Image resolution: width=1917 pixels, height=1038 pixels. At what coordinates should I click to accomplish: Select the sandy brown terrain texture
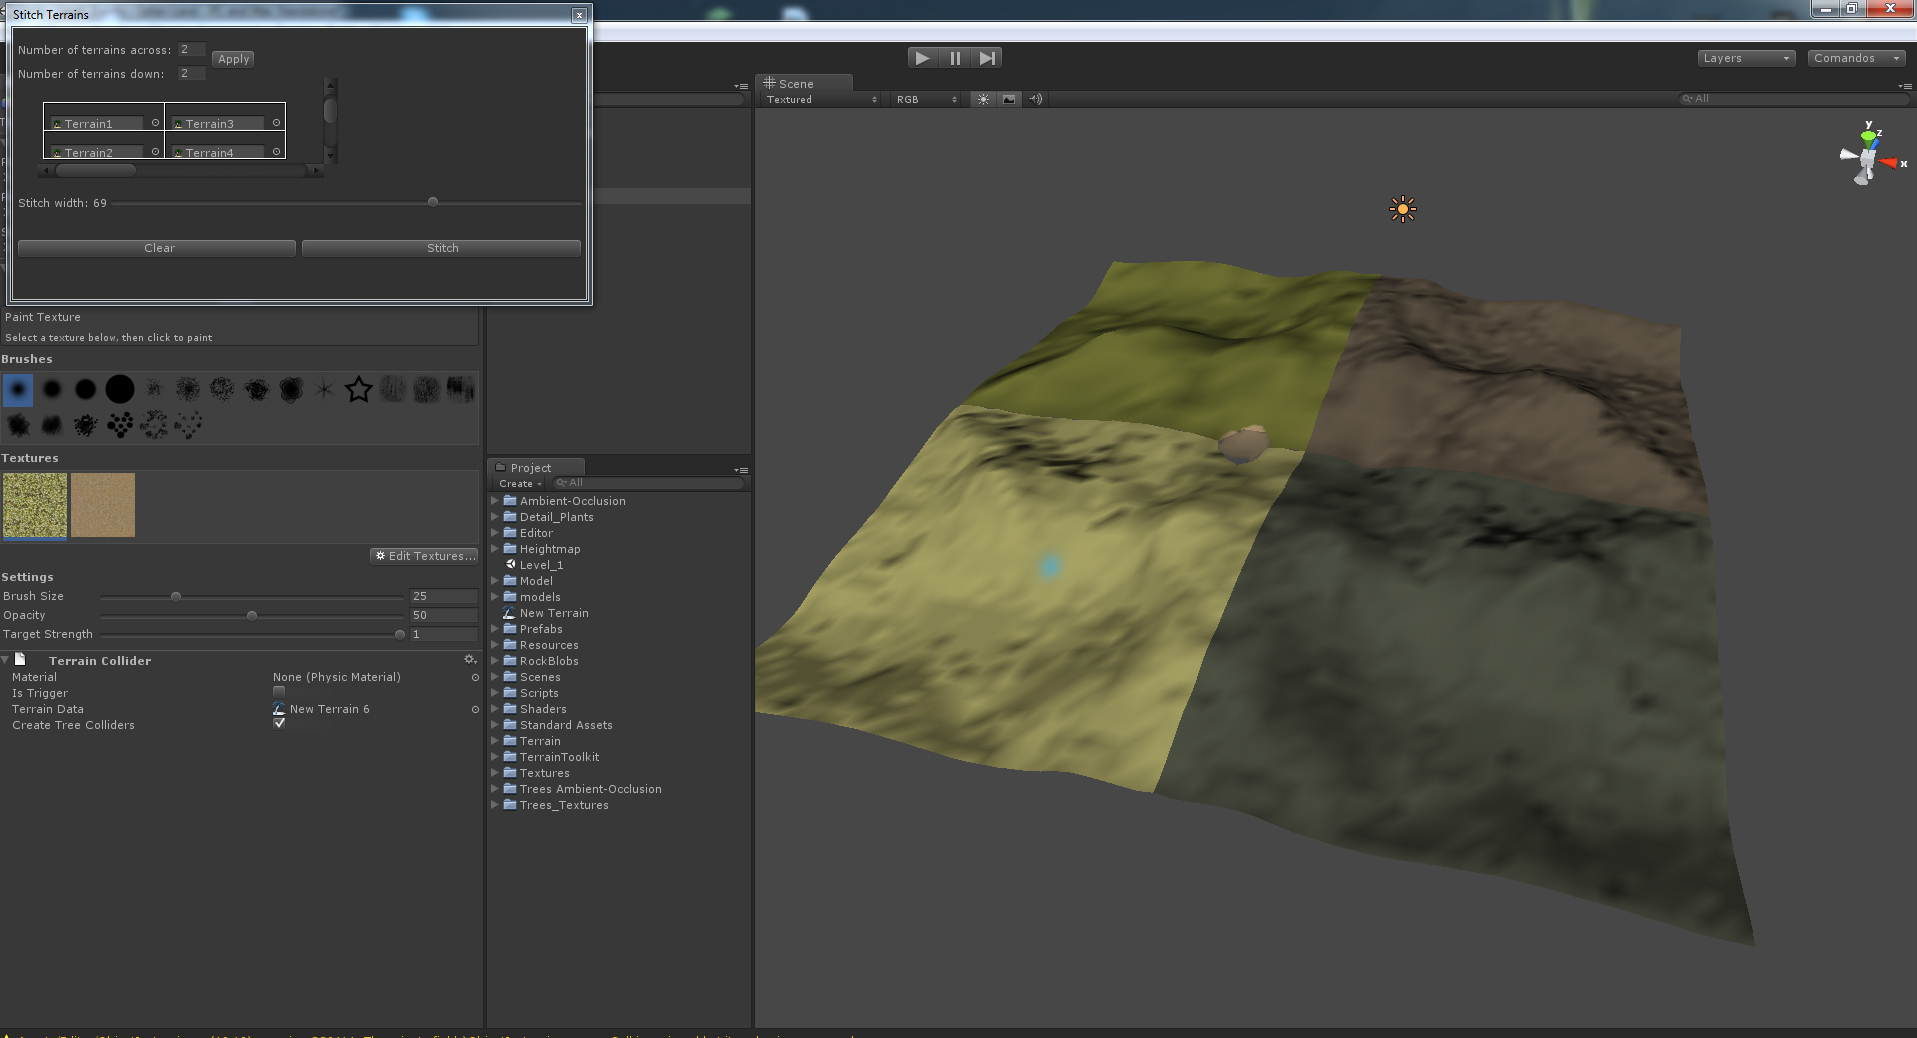(x=103, y=505)
